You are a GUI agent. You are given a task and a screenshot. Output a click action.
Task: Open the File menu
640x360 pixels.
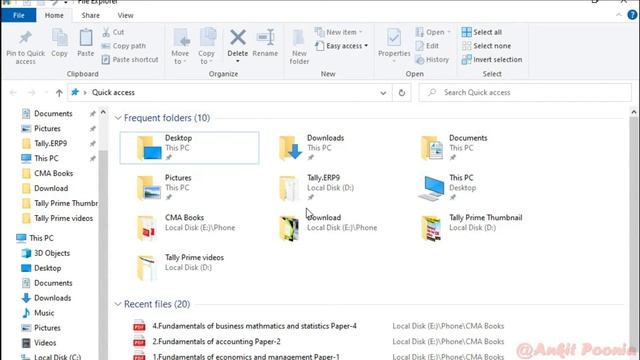coord(19,15)
